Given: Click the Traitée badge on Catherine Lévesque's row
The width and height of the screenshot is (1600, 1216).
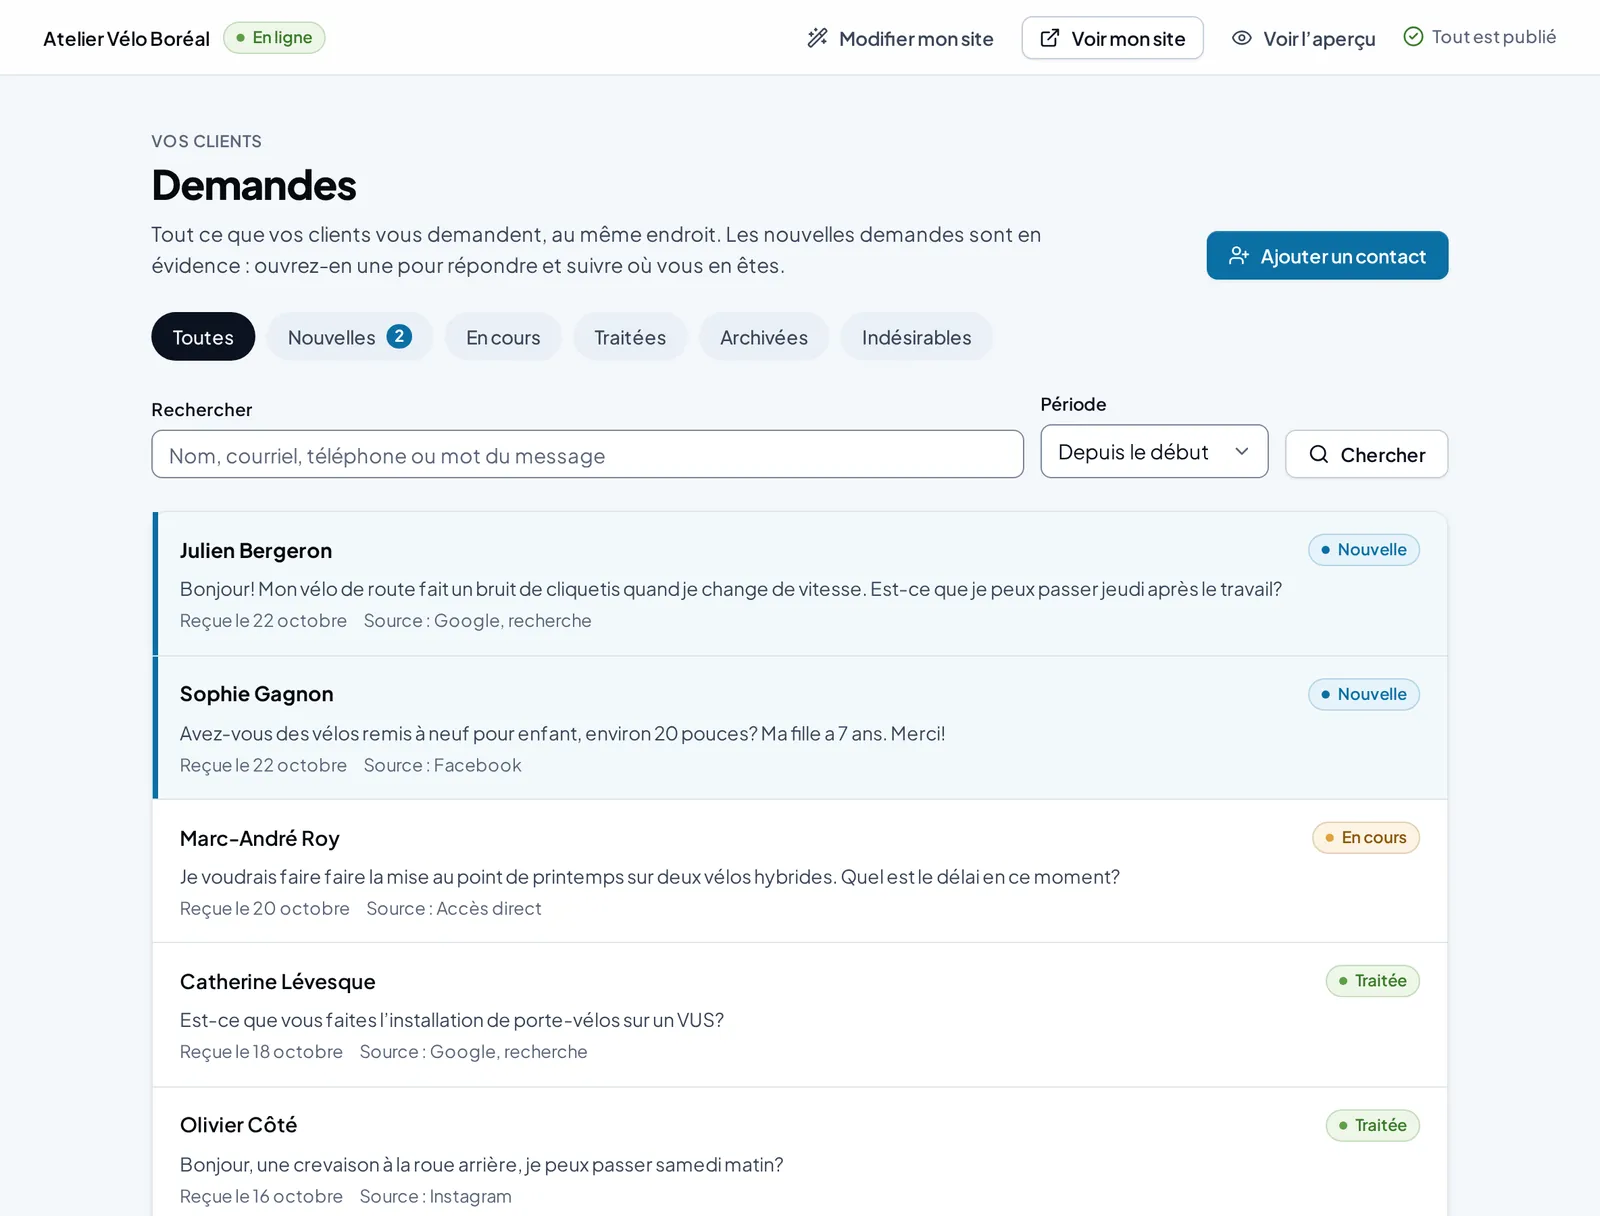Looking at the screenshot, I should [x=1373, y=981].
